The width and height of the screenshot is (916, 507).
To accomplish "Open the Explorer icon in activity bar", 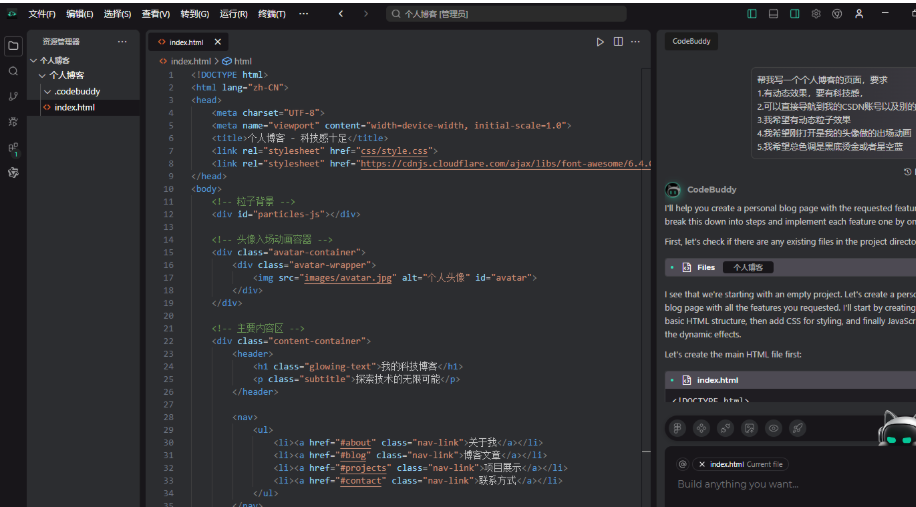I will 13,45.
